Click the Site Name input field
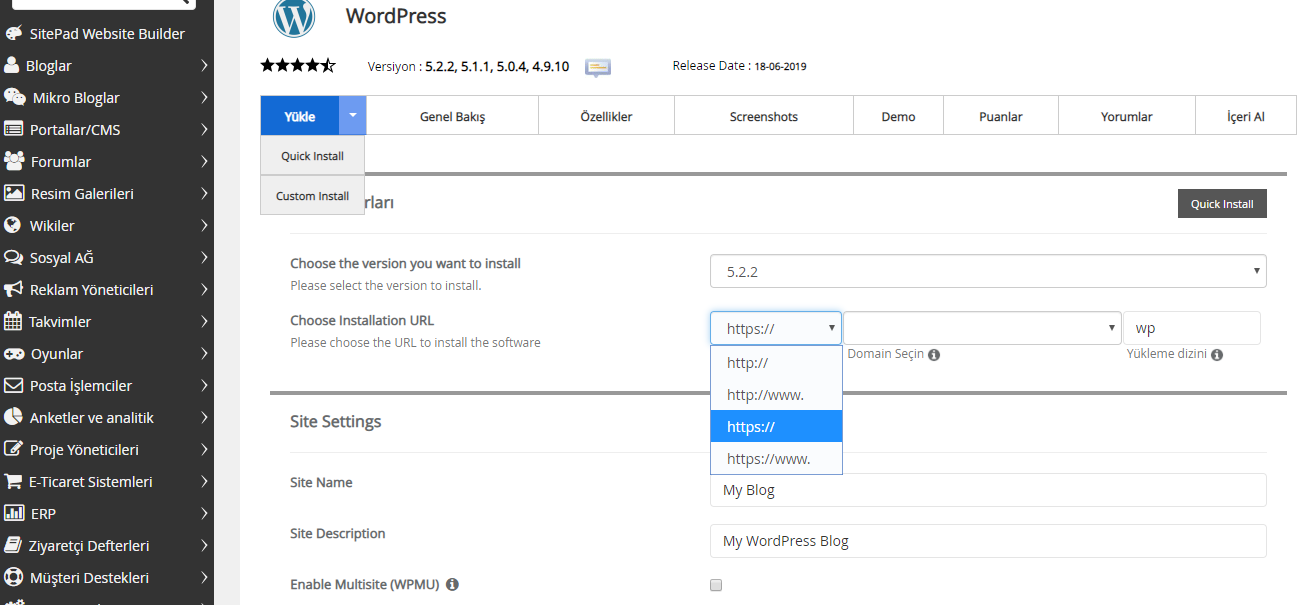This screenshot has height=605, width=1313. point(988,490)
